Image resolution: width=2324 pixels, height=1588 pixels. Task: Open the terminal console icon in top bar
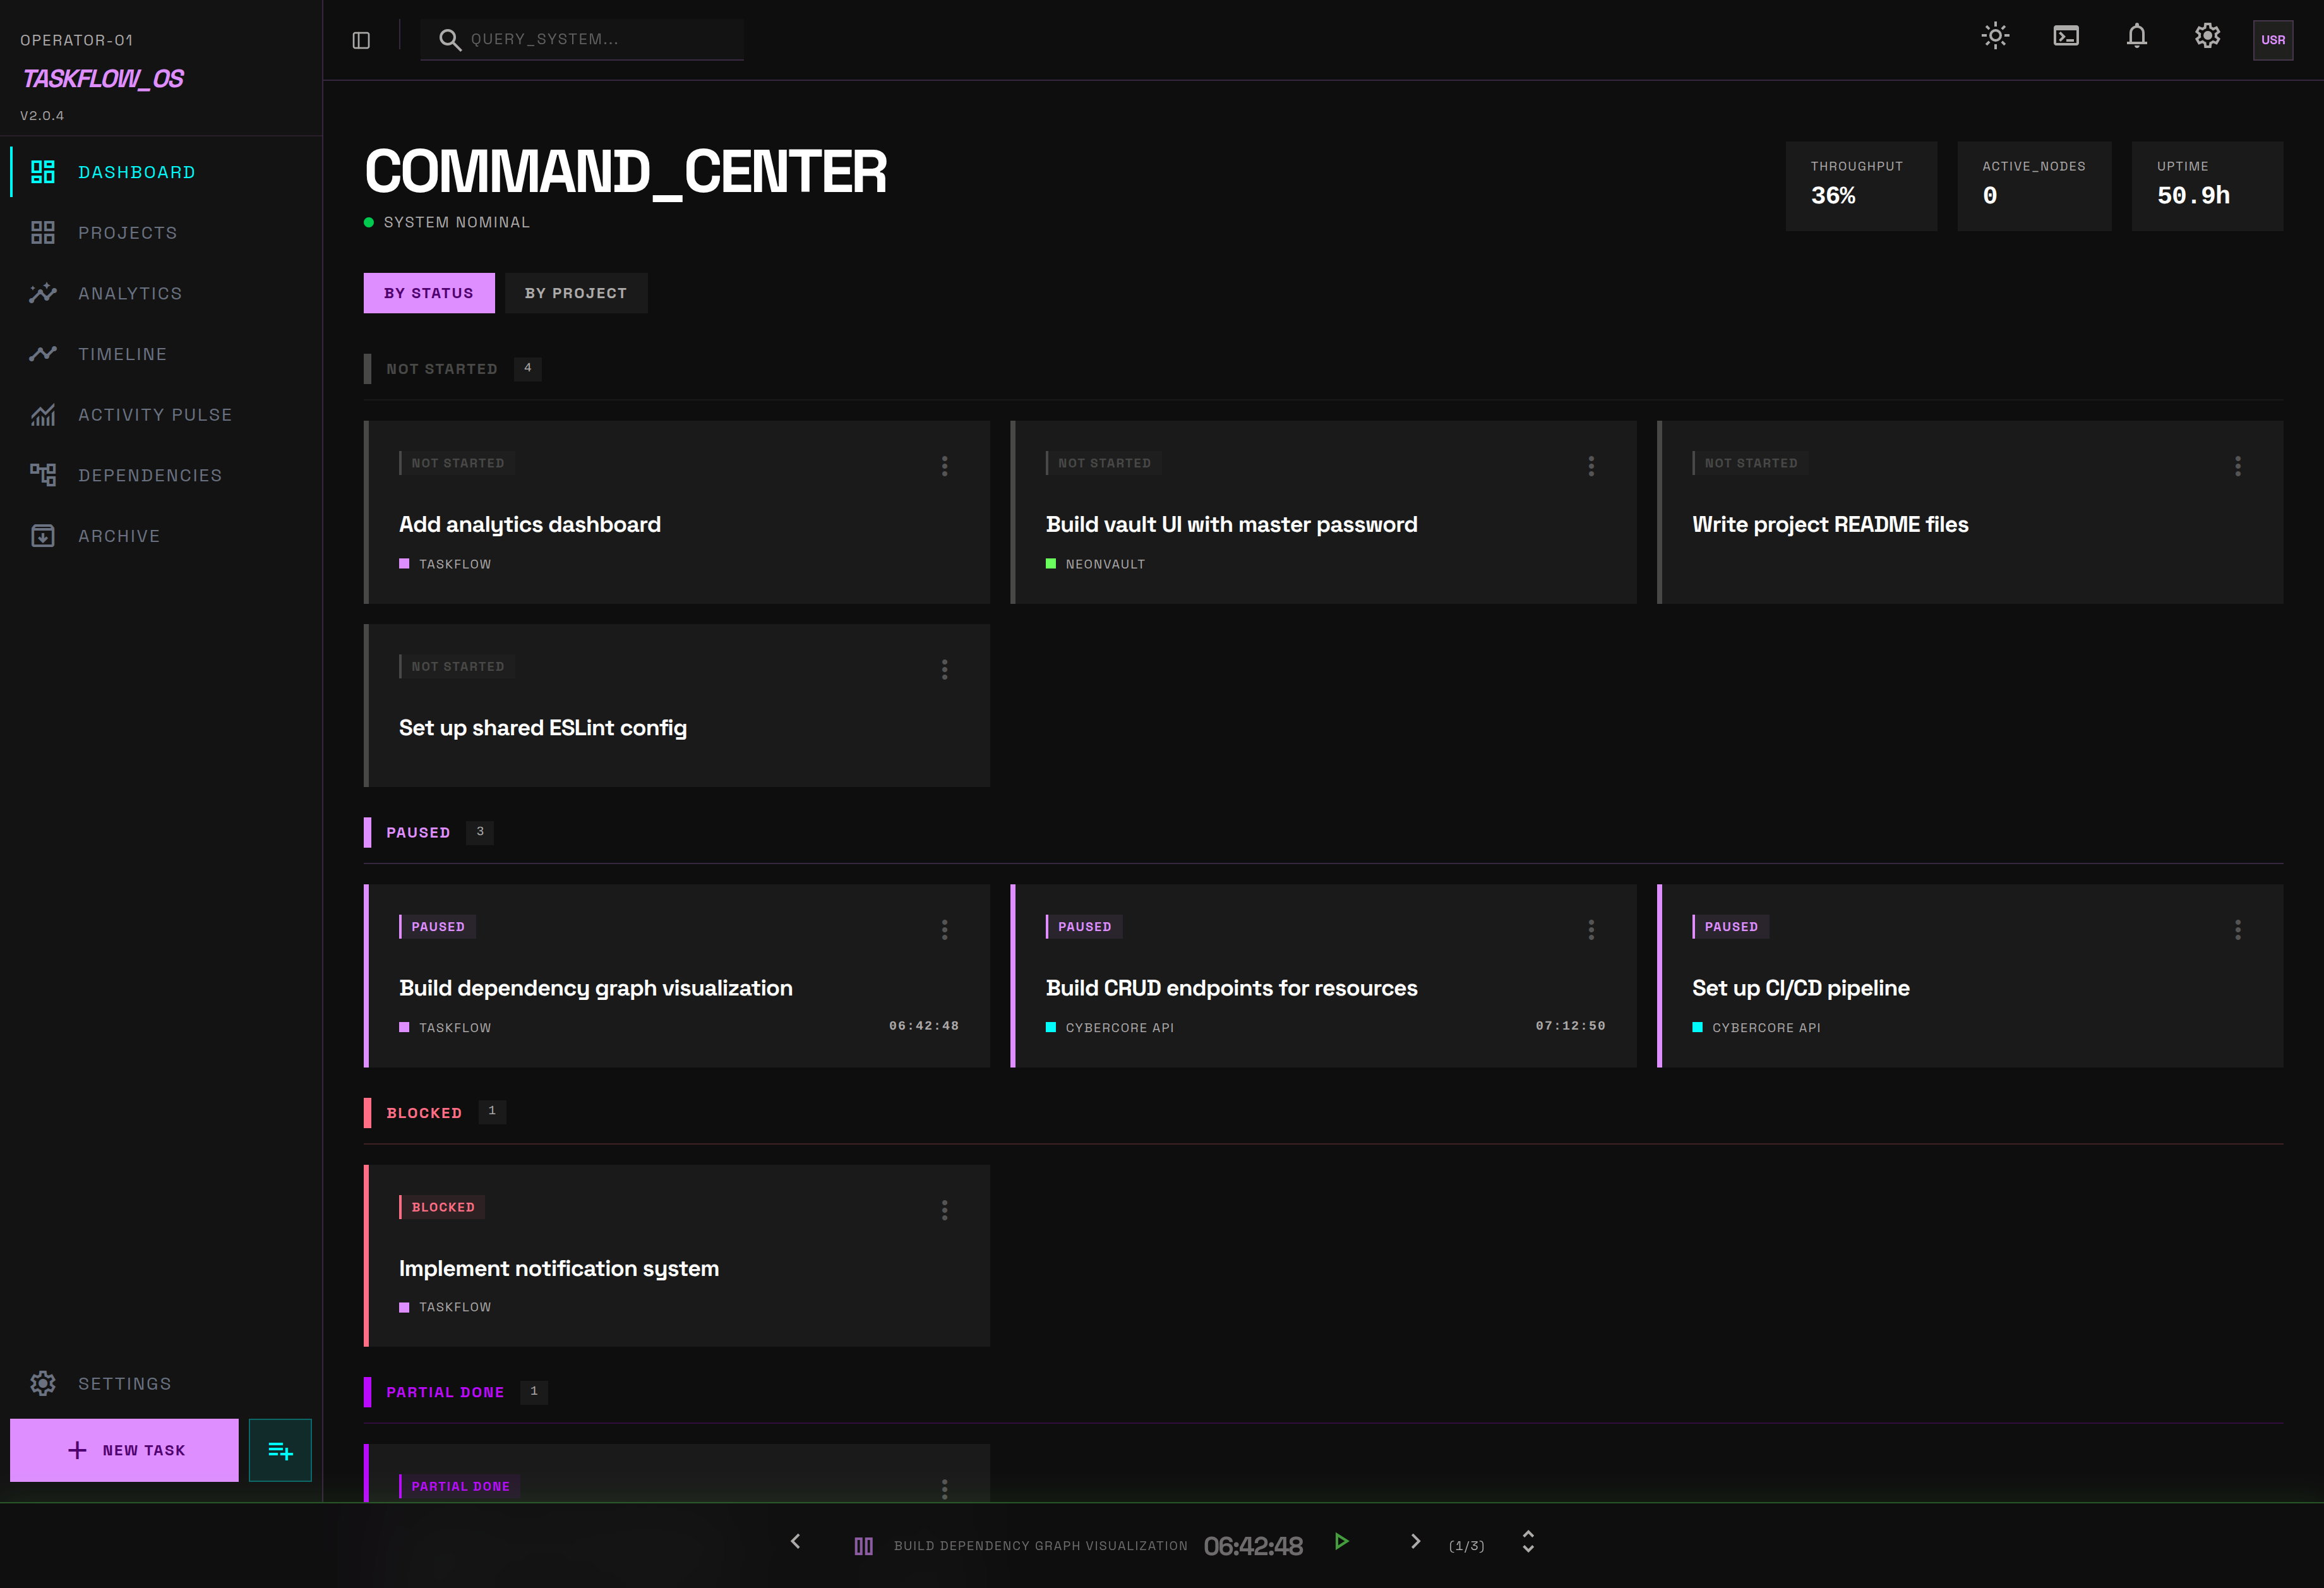coord(2066,36)
